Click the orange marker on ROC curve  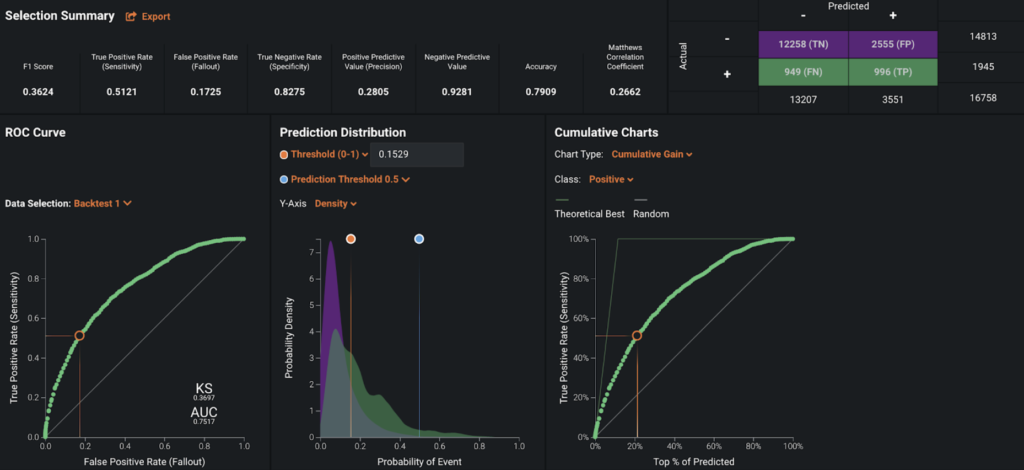(80, 336)
